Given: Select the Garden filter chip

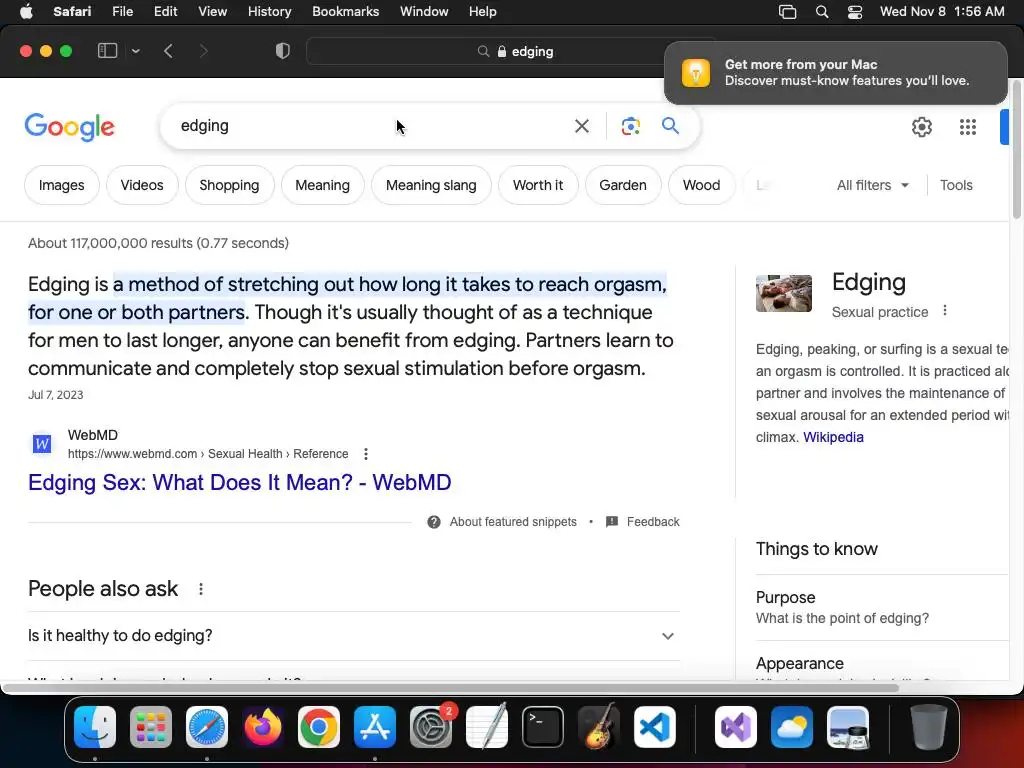Looking at the screenshot, I should coord(623,185).
